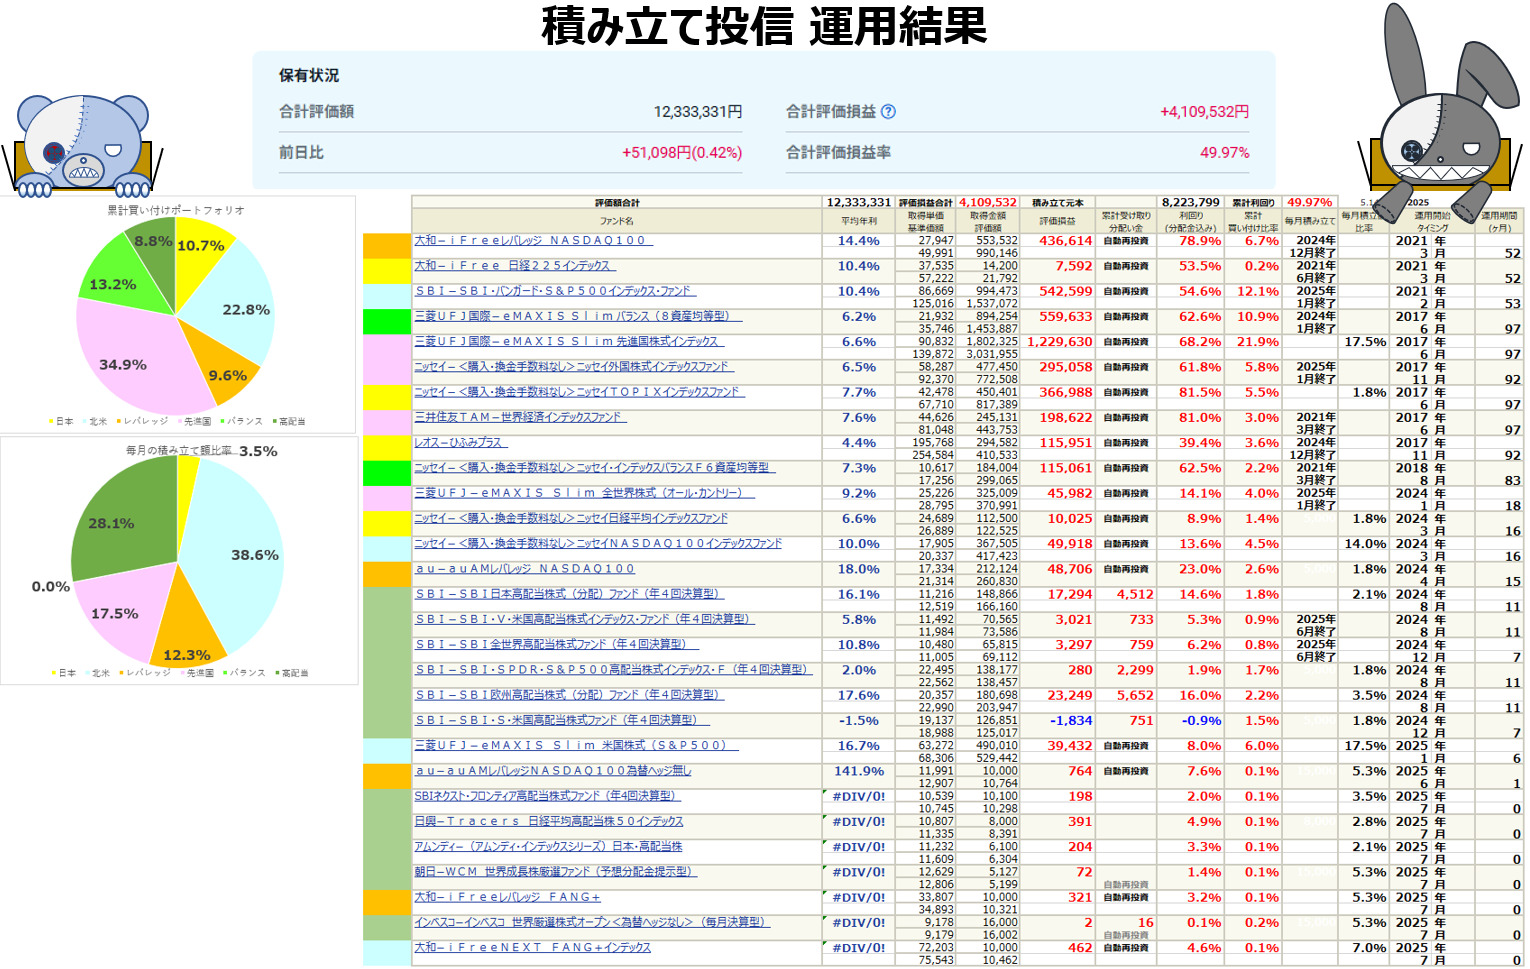This screenshot has height=969, width=1530.
Task: Open SBIネクスト・フロンティア高配当株式ファンド link
Action: (547, 796)
